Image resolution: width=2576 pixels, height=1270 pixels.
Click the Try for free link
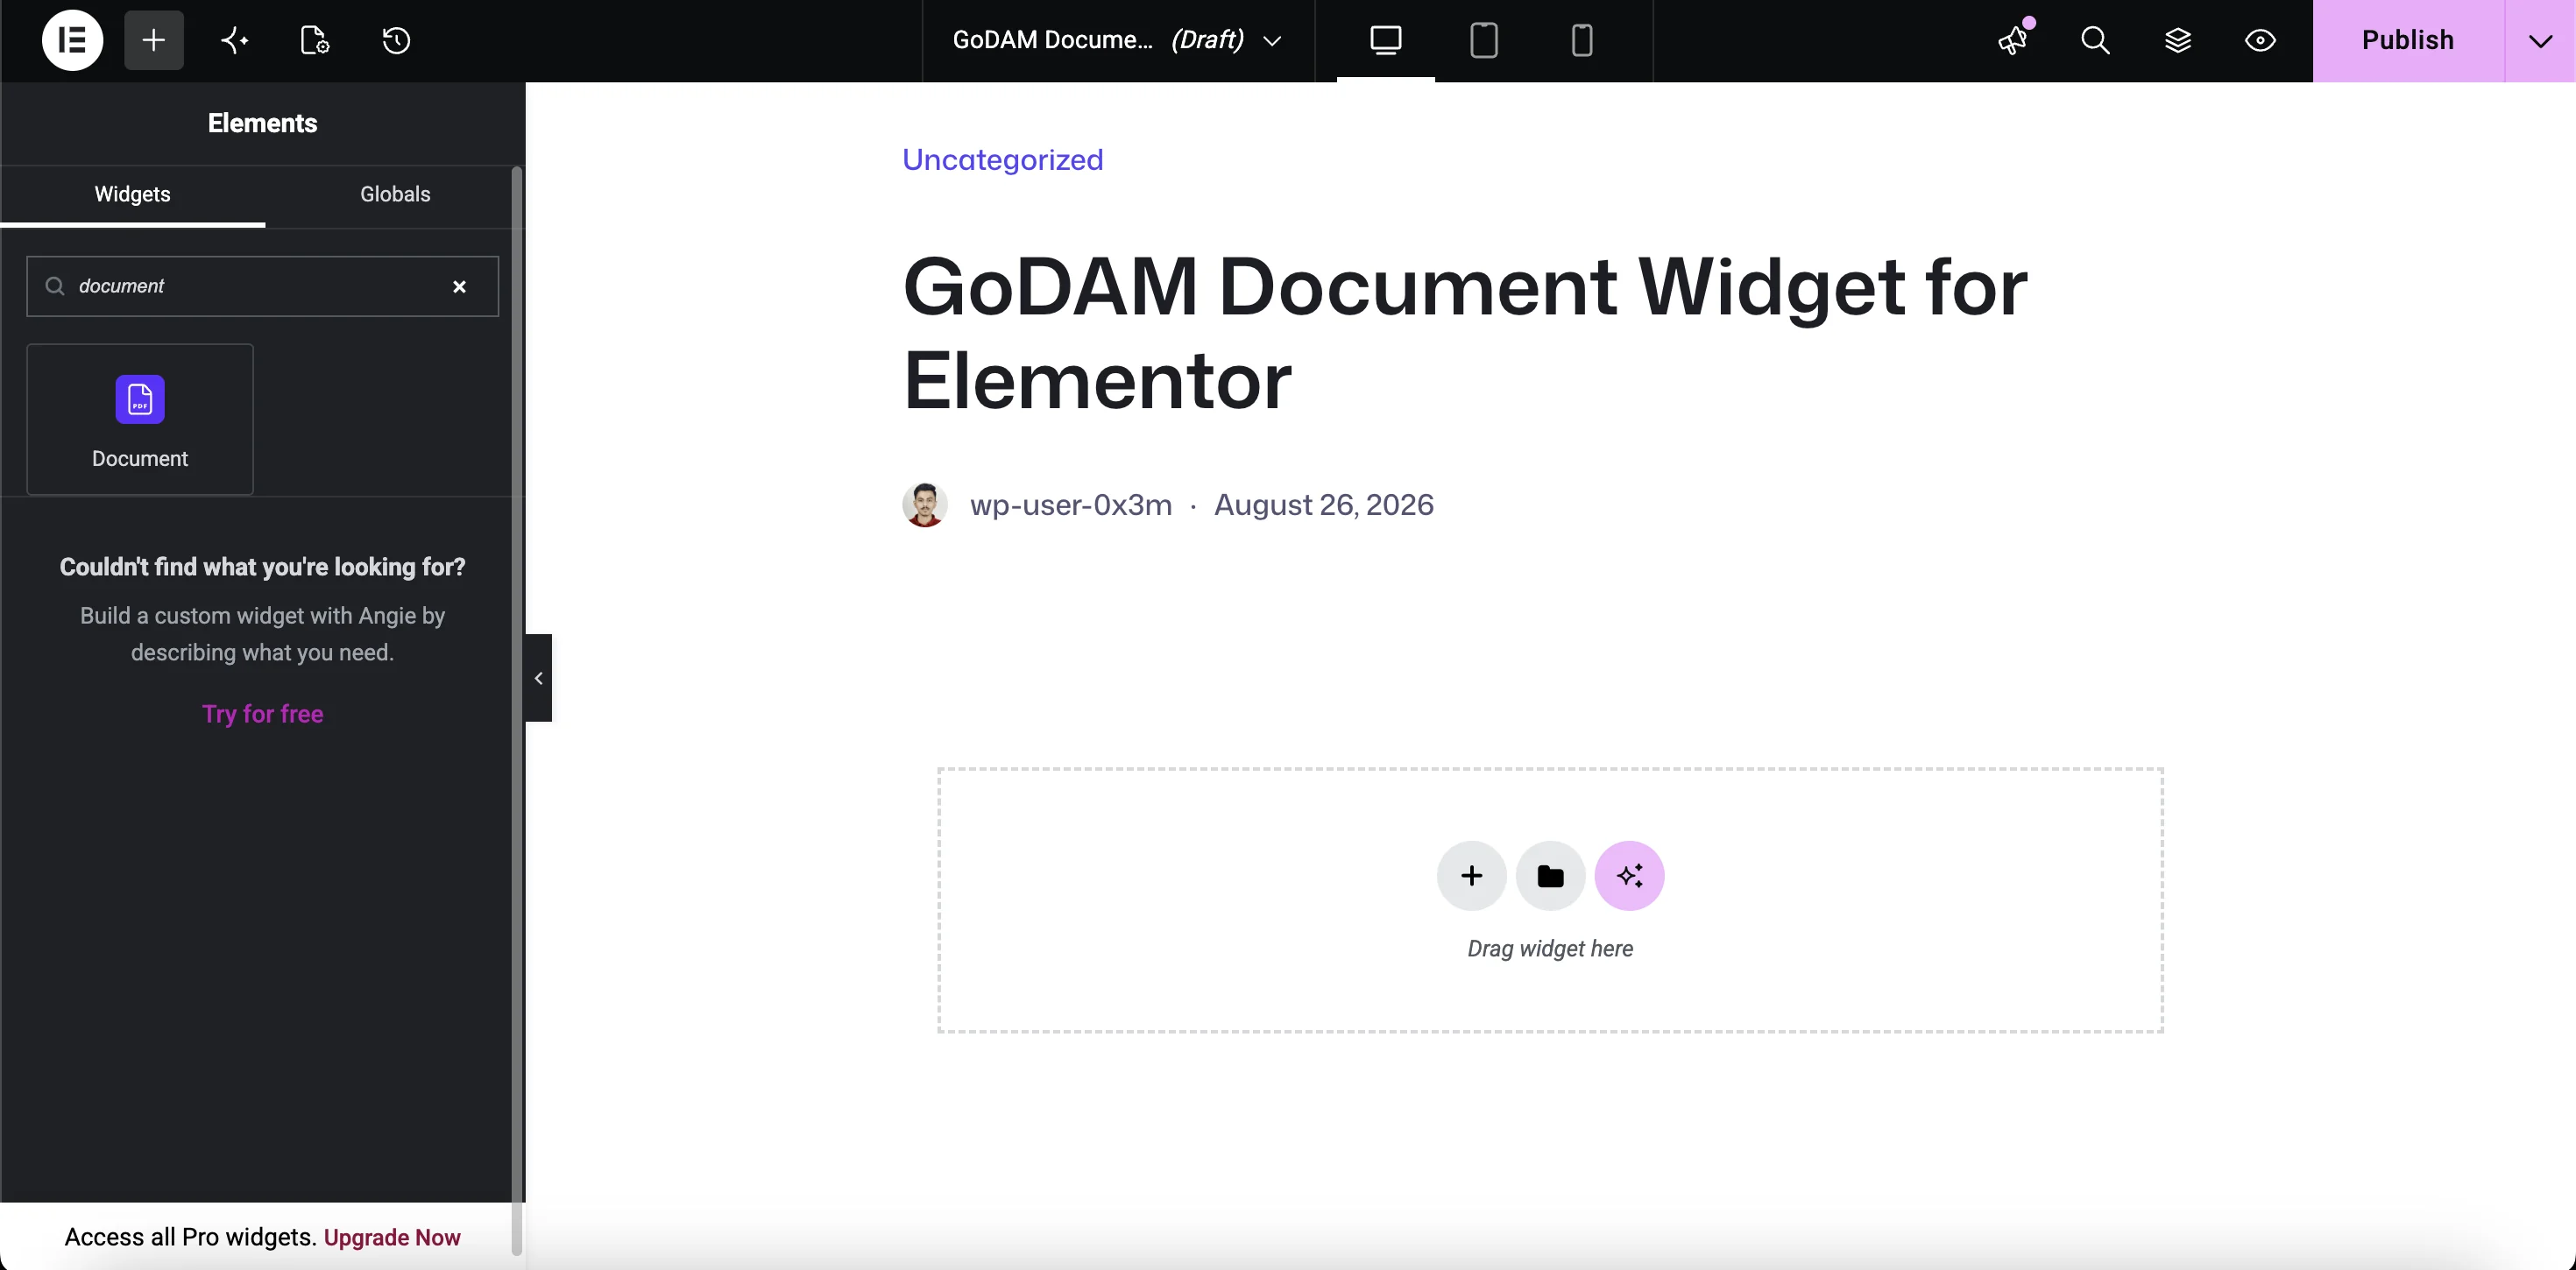263,714
